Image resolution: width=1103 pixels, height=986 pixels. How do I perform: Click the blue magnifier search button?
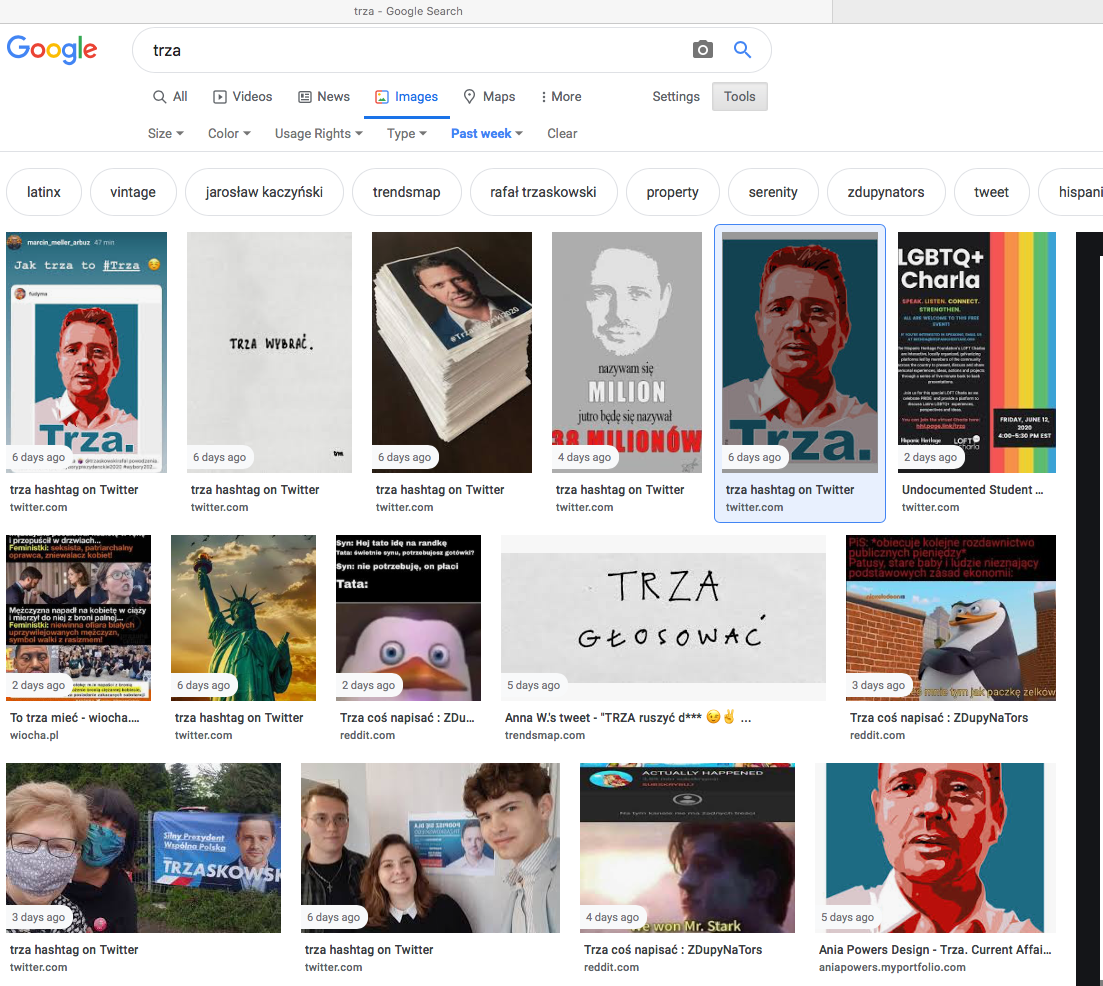pyautogui.click(x=742, y=50)
